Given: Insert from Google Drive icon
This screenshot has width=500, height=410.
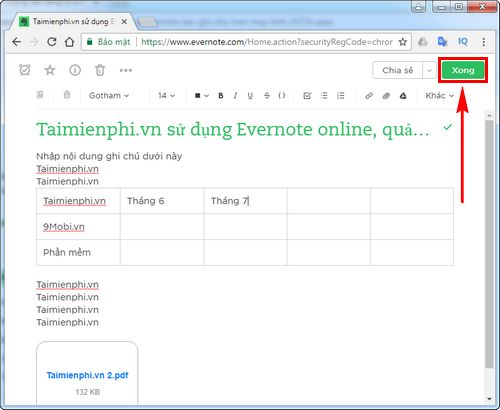Looking at the screenshot, I should (x=403, y=96).
